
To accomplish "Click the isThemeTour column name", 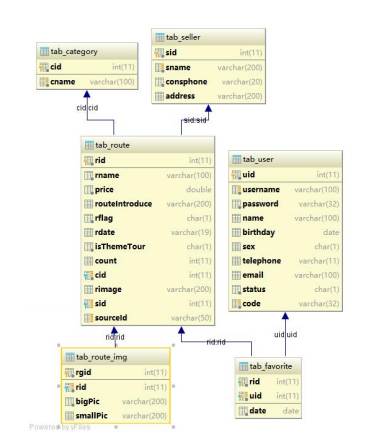I will (120, 247).
